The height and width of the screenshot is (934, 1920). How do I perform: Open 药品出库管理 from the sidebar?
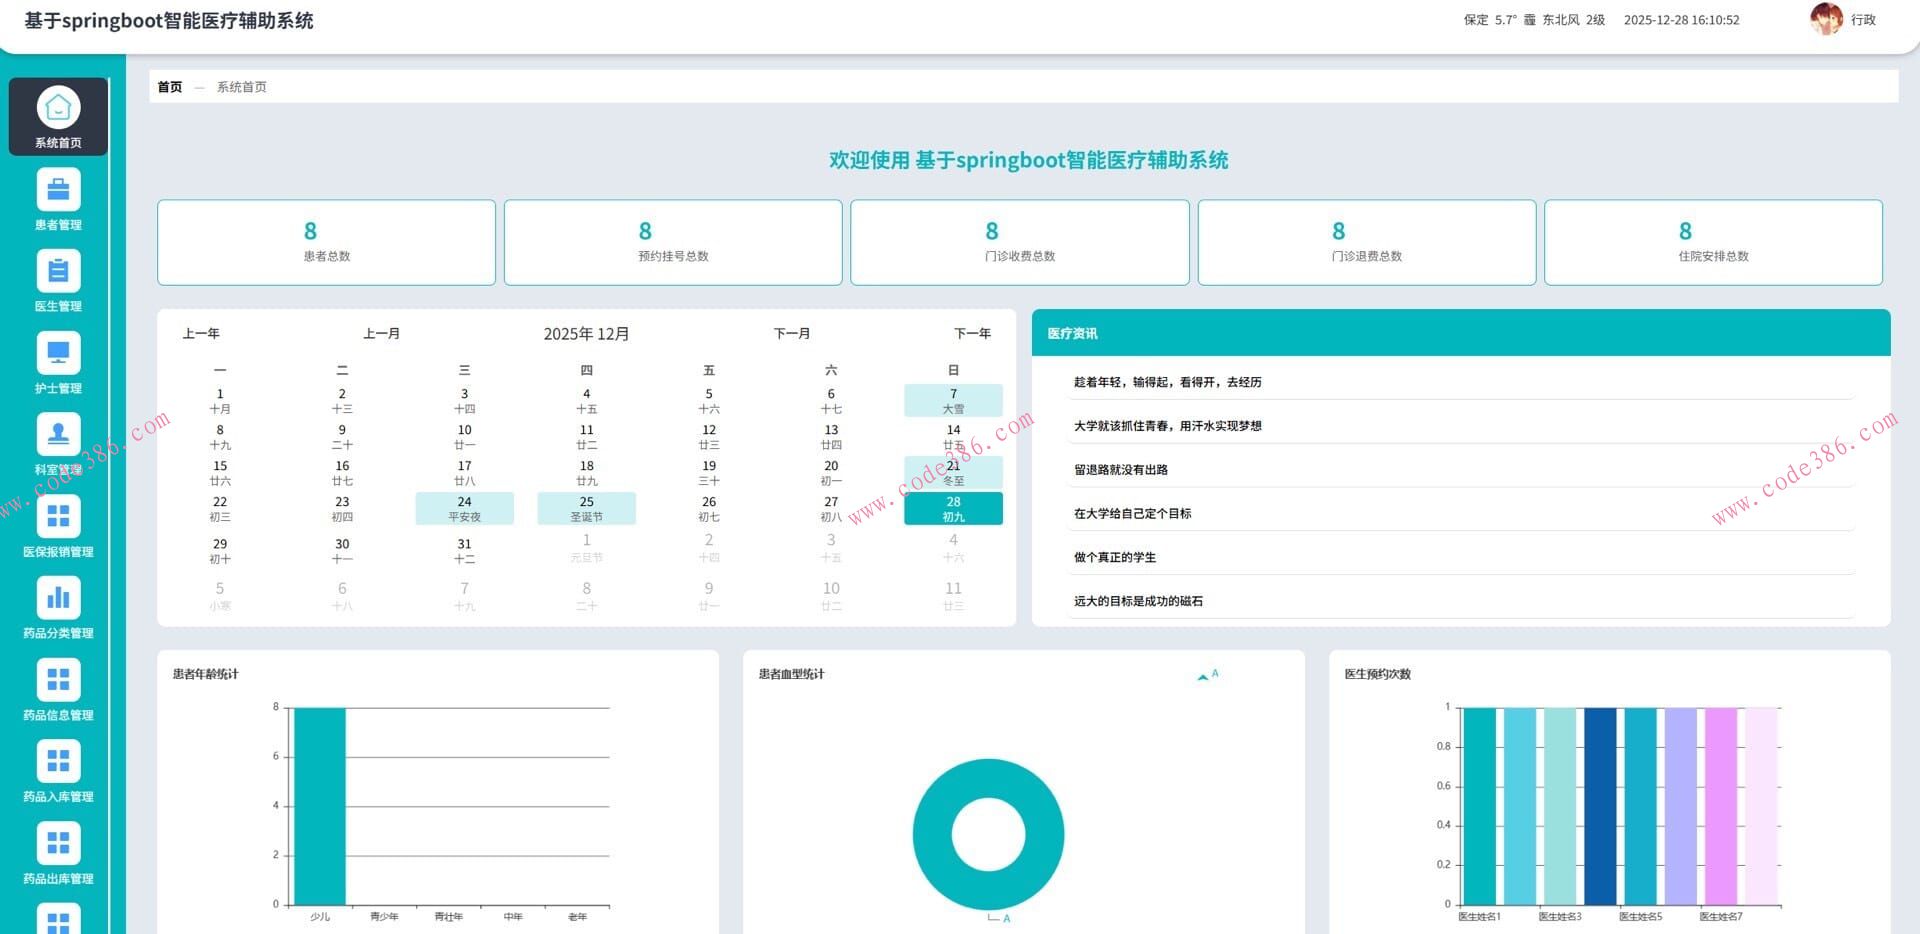tap(57, 854)
